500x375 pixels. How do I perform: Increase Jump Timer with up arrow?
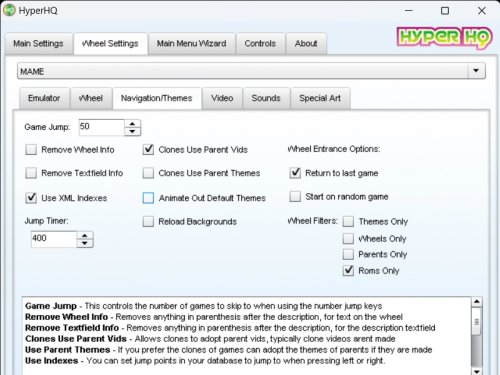coord(85,235)
